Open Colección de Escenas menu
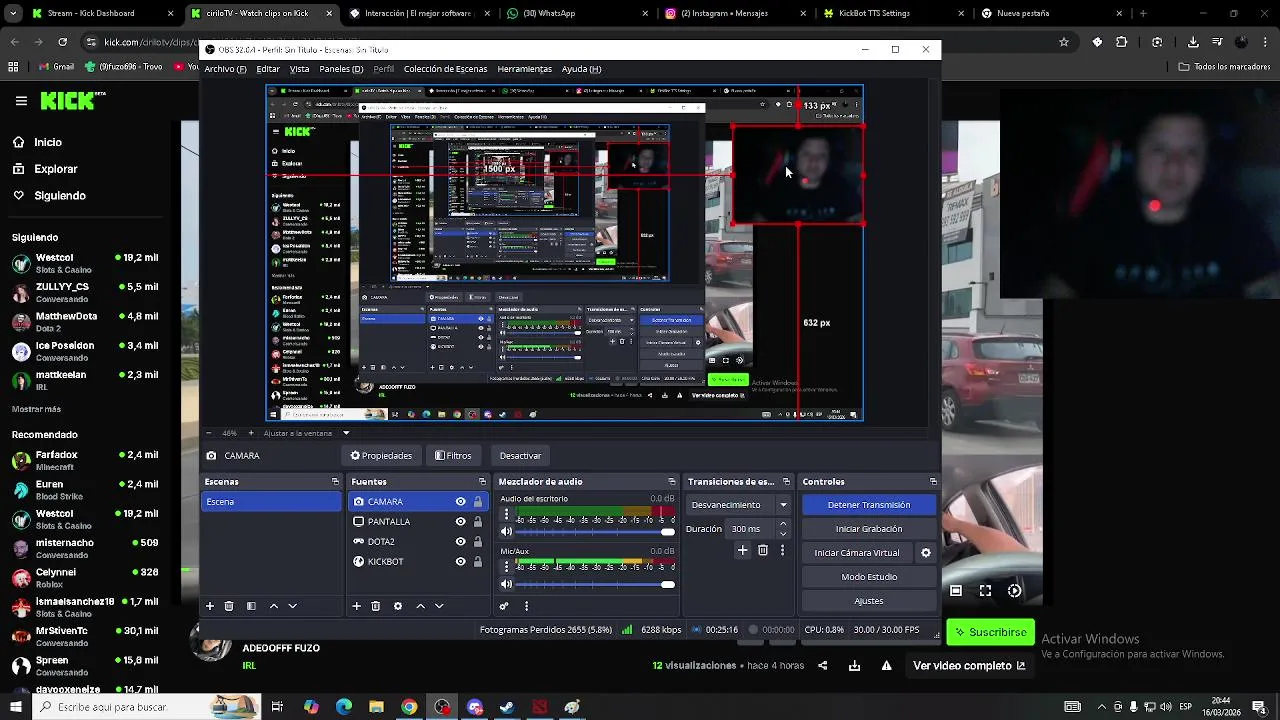The image size is (1280, 720). tap(445, 69)
